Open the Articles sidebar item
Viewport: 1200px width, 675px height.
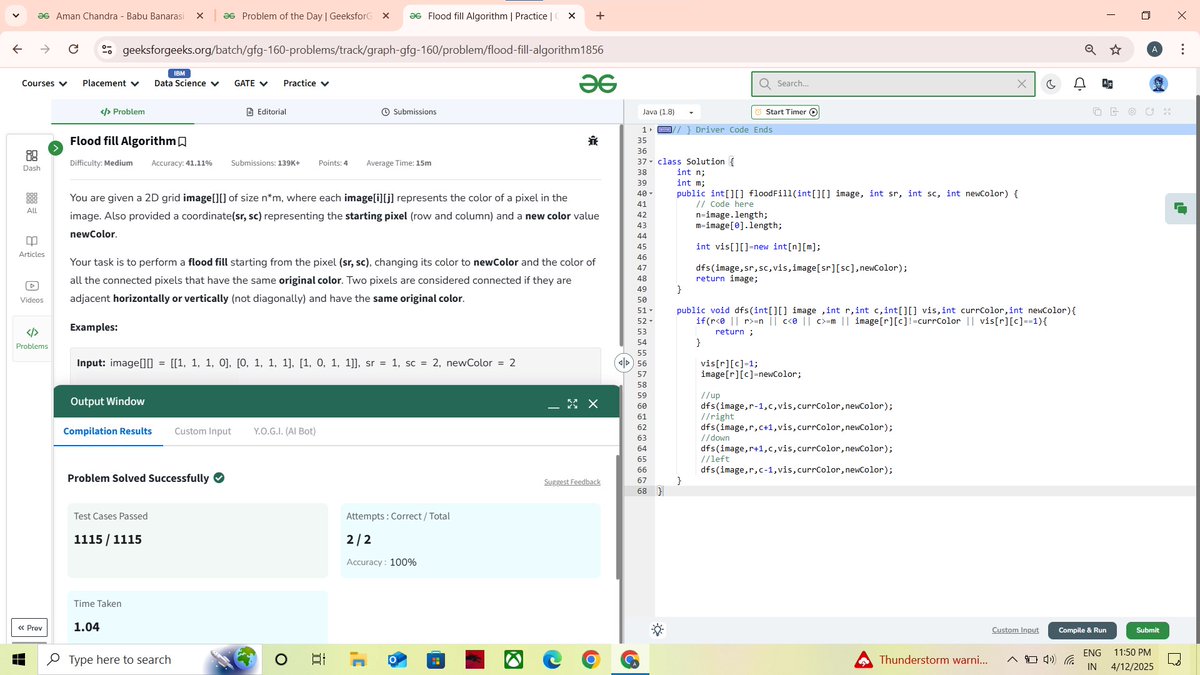coord(32,246)
